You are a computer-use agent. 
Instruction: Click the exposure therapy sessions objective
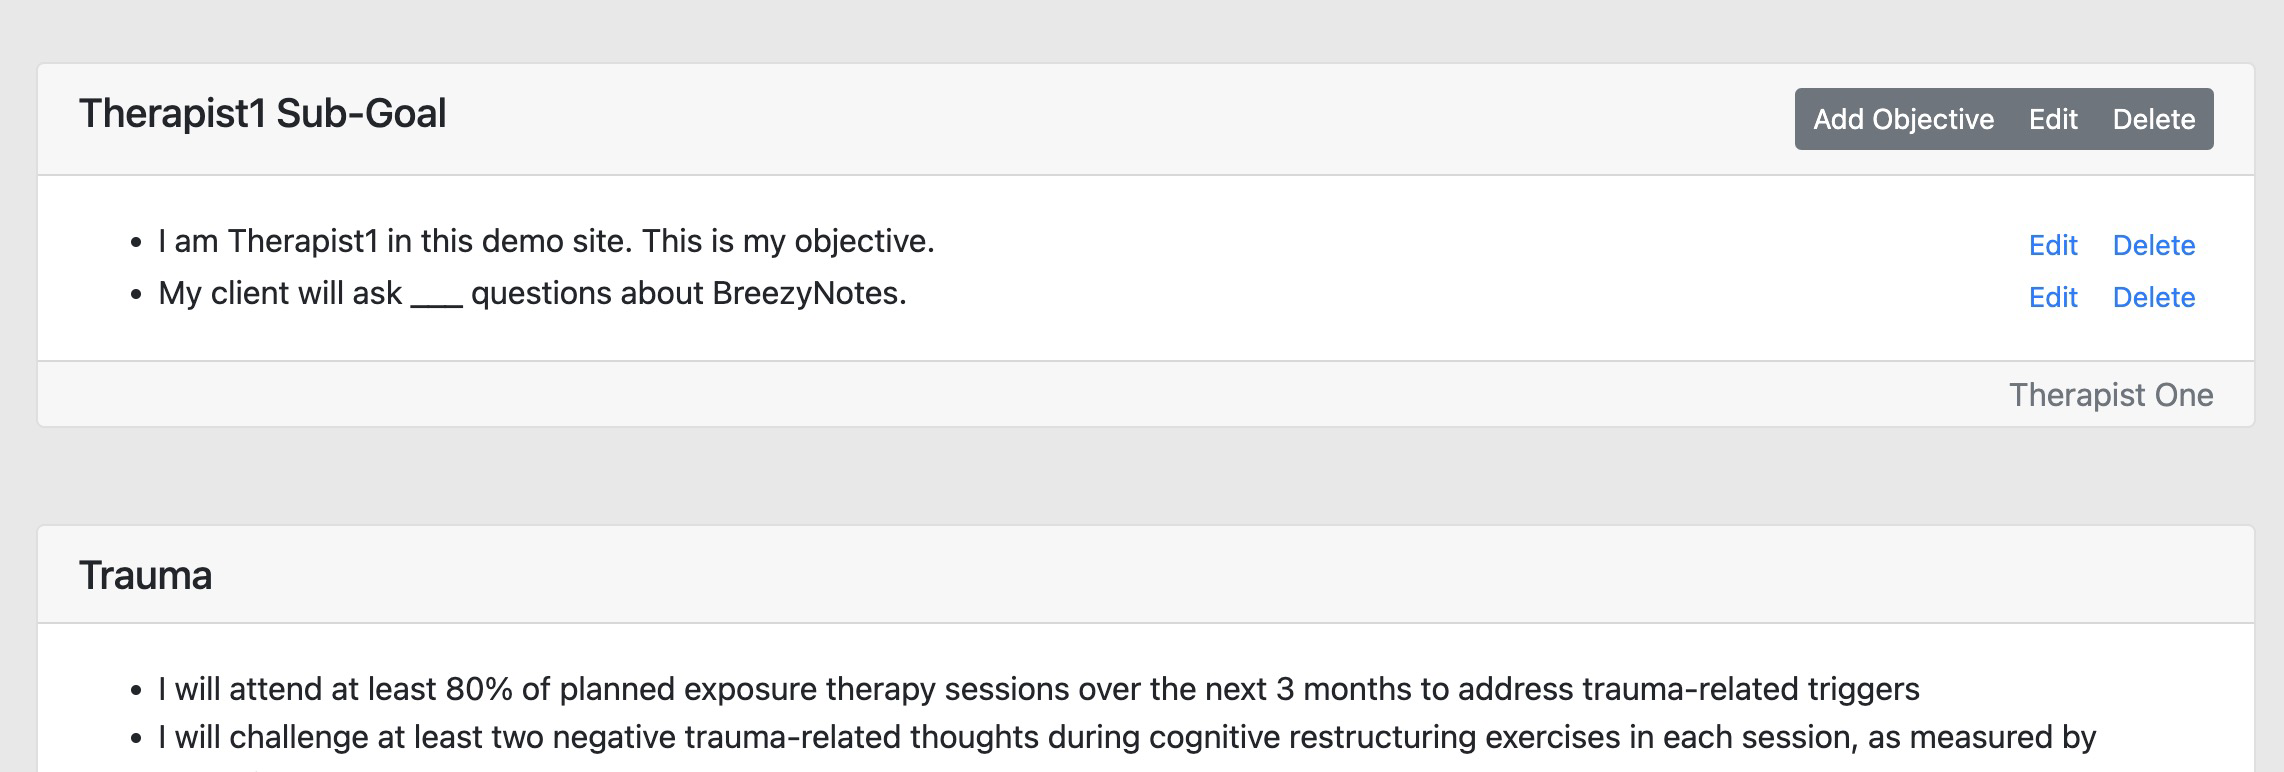click(1038, 689)
